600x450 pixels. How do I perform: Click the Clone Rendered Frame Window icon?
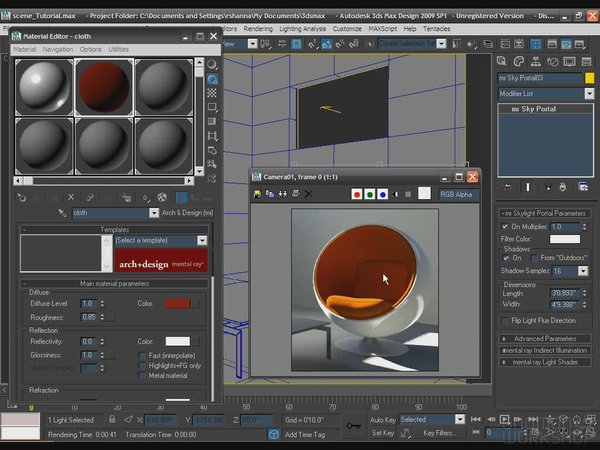pos(270,194)
